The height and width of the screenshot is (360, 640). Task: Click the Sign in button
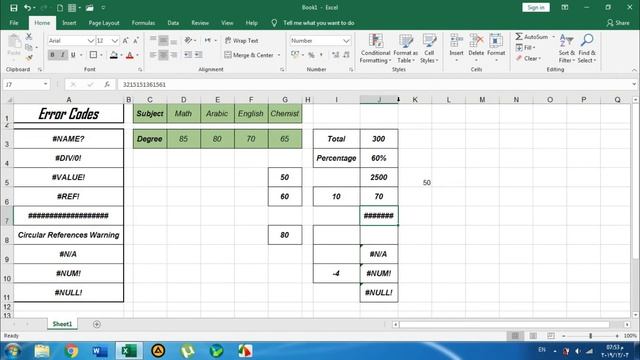coord(536,7)
